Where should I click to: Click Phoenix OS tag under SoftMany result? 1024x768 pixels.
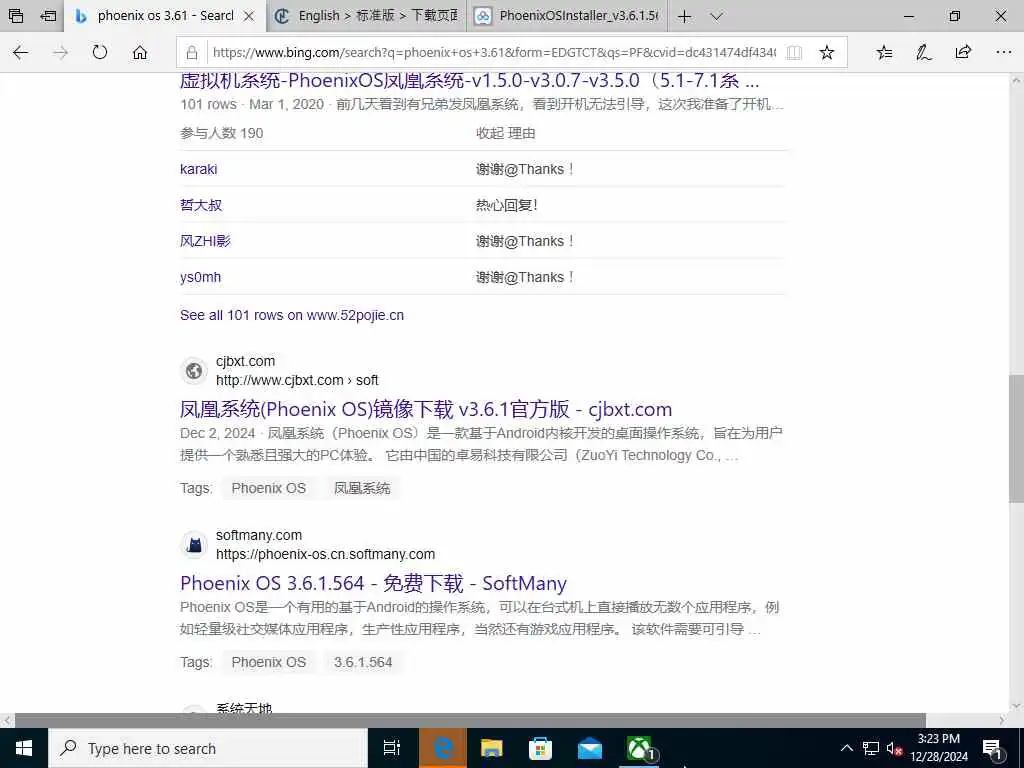click(x=268, y=662)
